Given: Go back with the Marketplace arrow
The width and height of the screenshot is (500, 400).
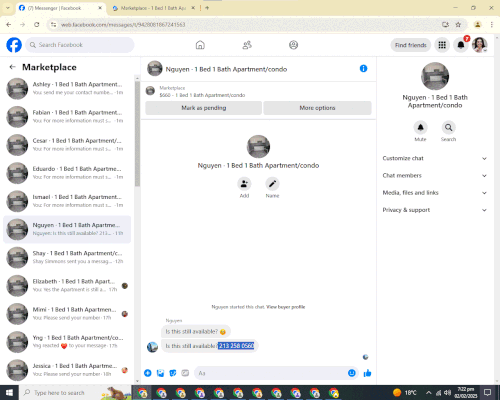Looking at the screenshot, I should [x=13, y=67].
